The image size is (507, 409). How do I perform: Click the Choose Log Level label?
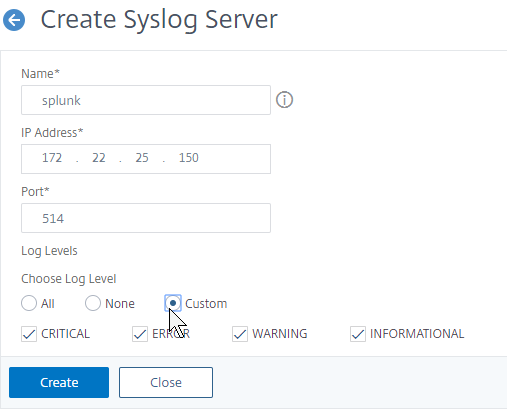pos(69,279)
